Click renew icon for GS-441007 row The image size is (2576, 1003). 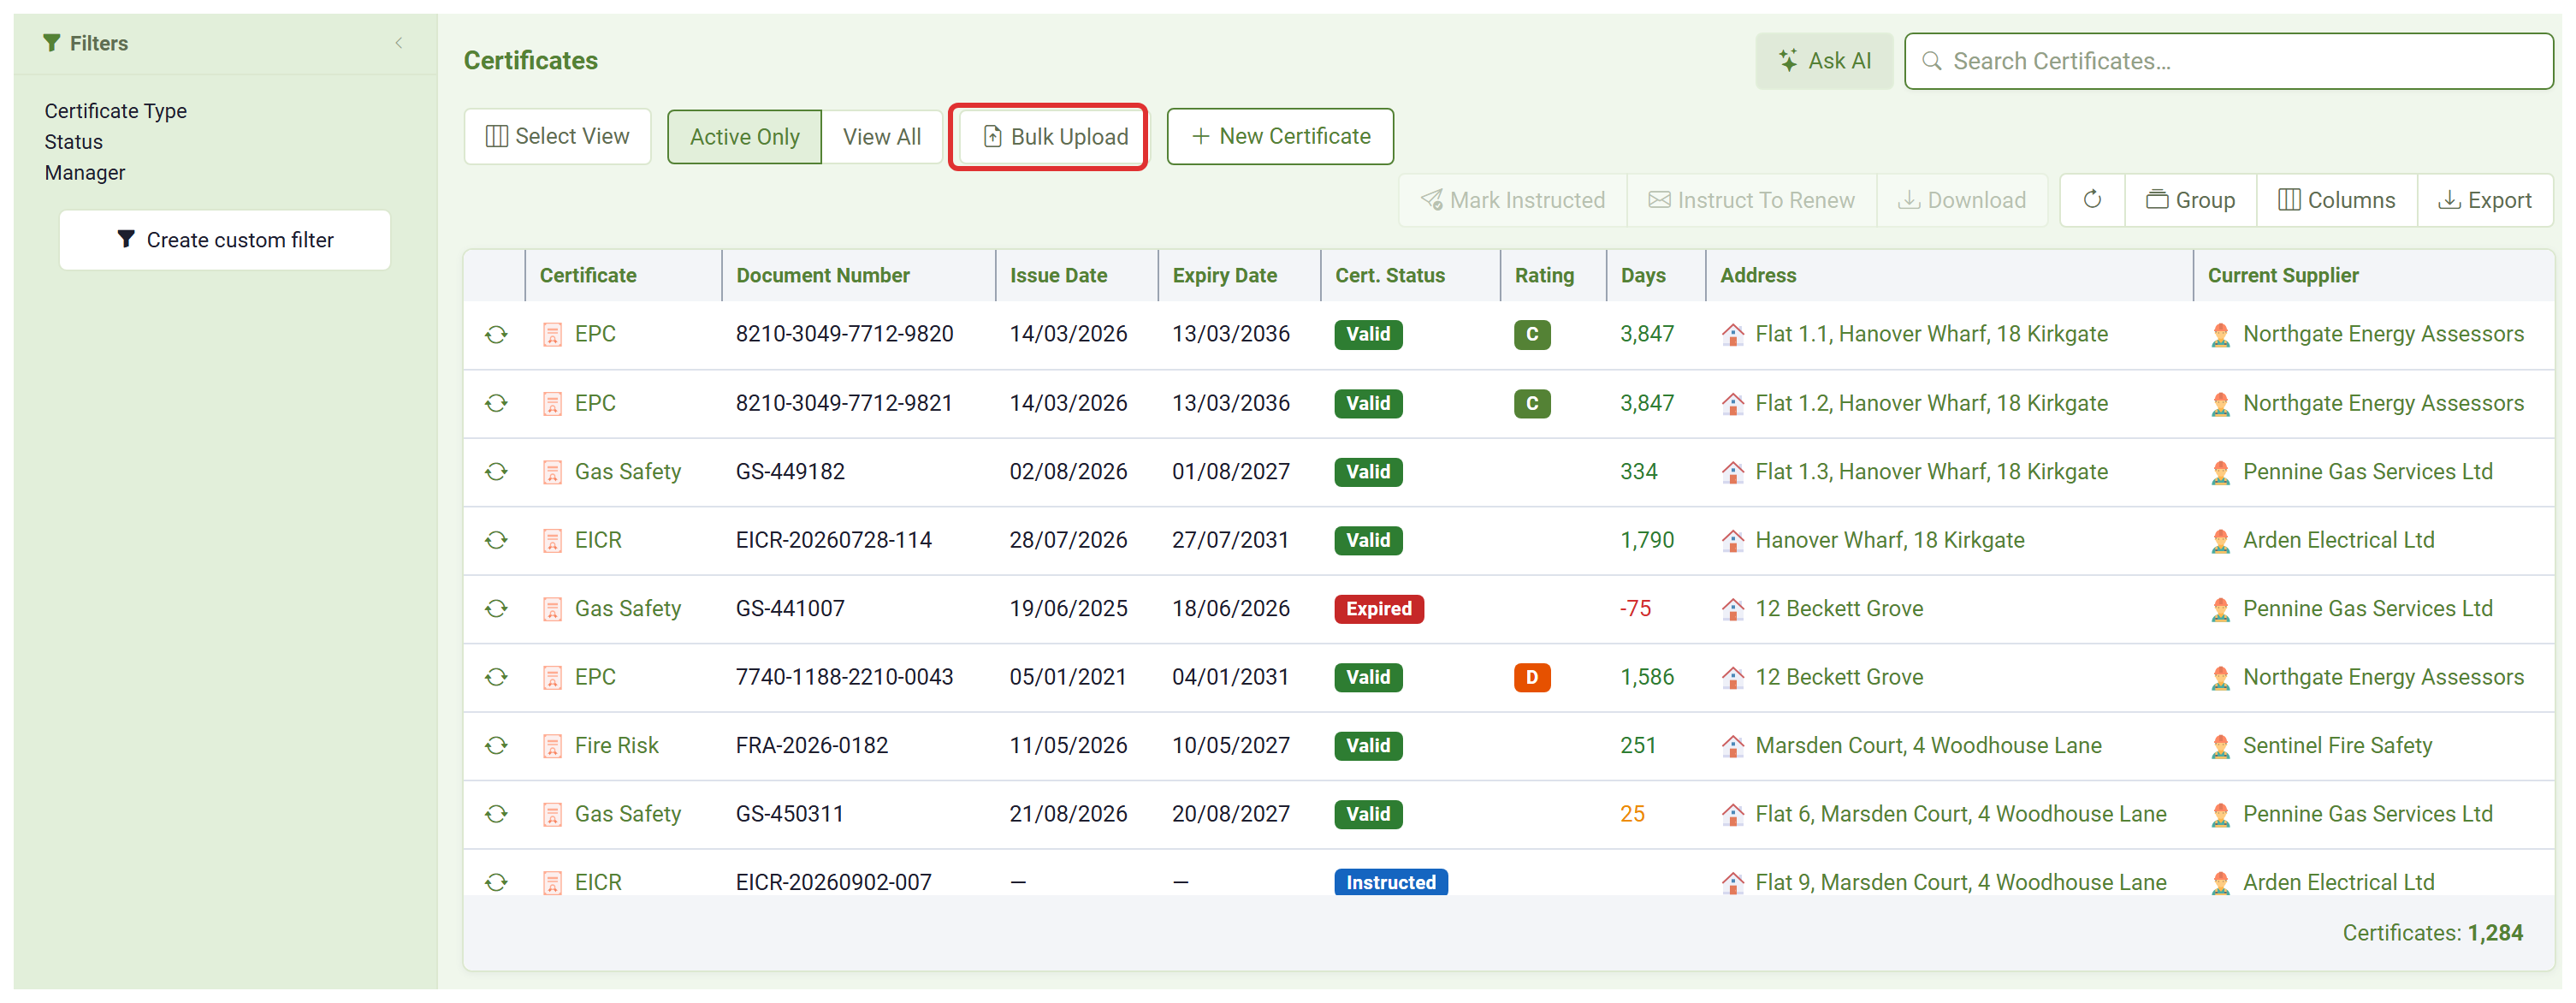pyautogui.click(x=496, y=609)
